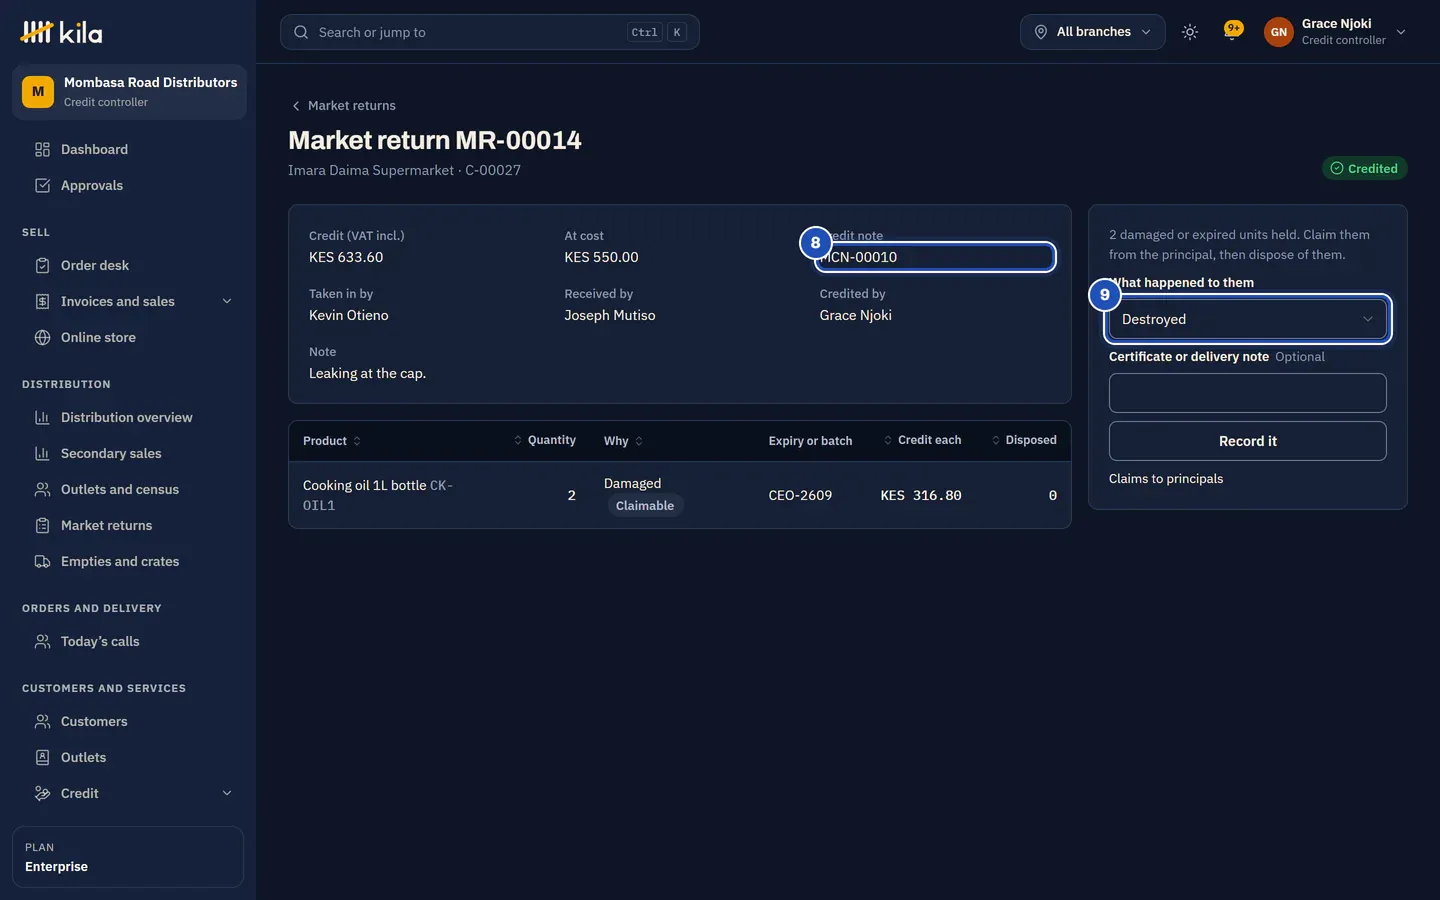Click the Certificate or delivery note field
Image resolution: width=1440 pixels, height=900 pixels.
tap(1248, 393)
